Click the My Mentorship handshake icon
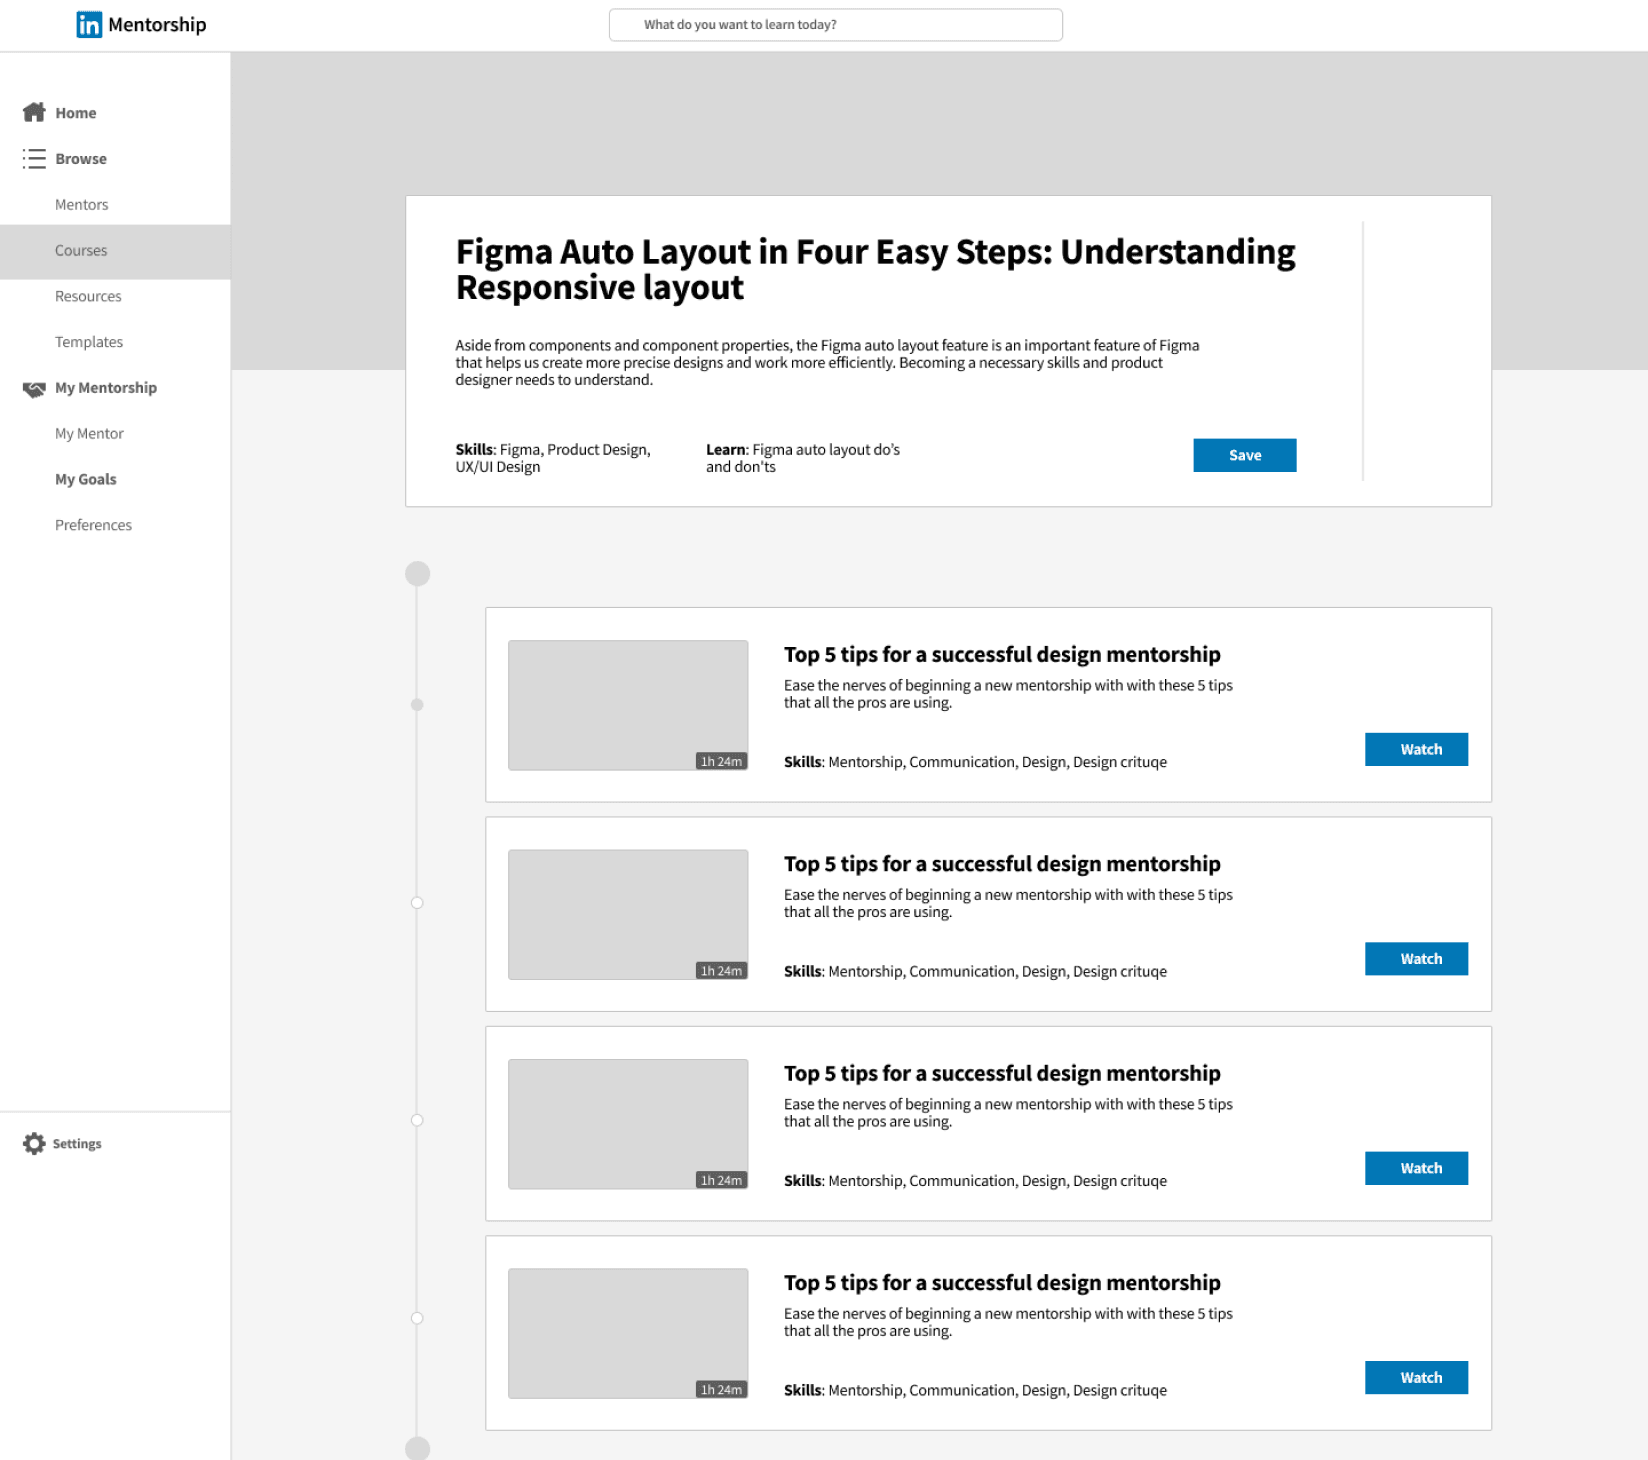Screen dimensions: 1648x1460 click(34, 388)
